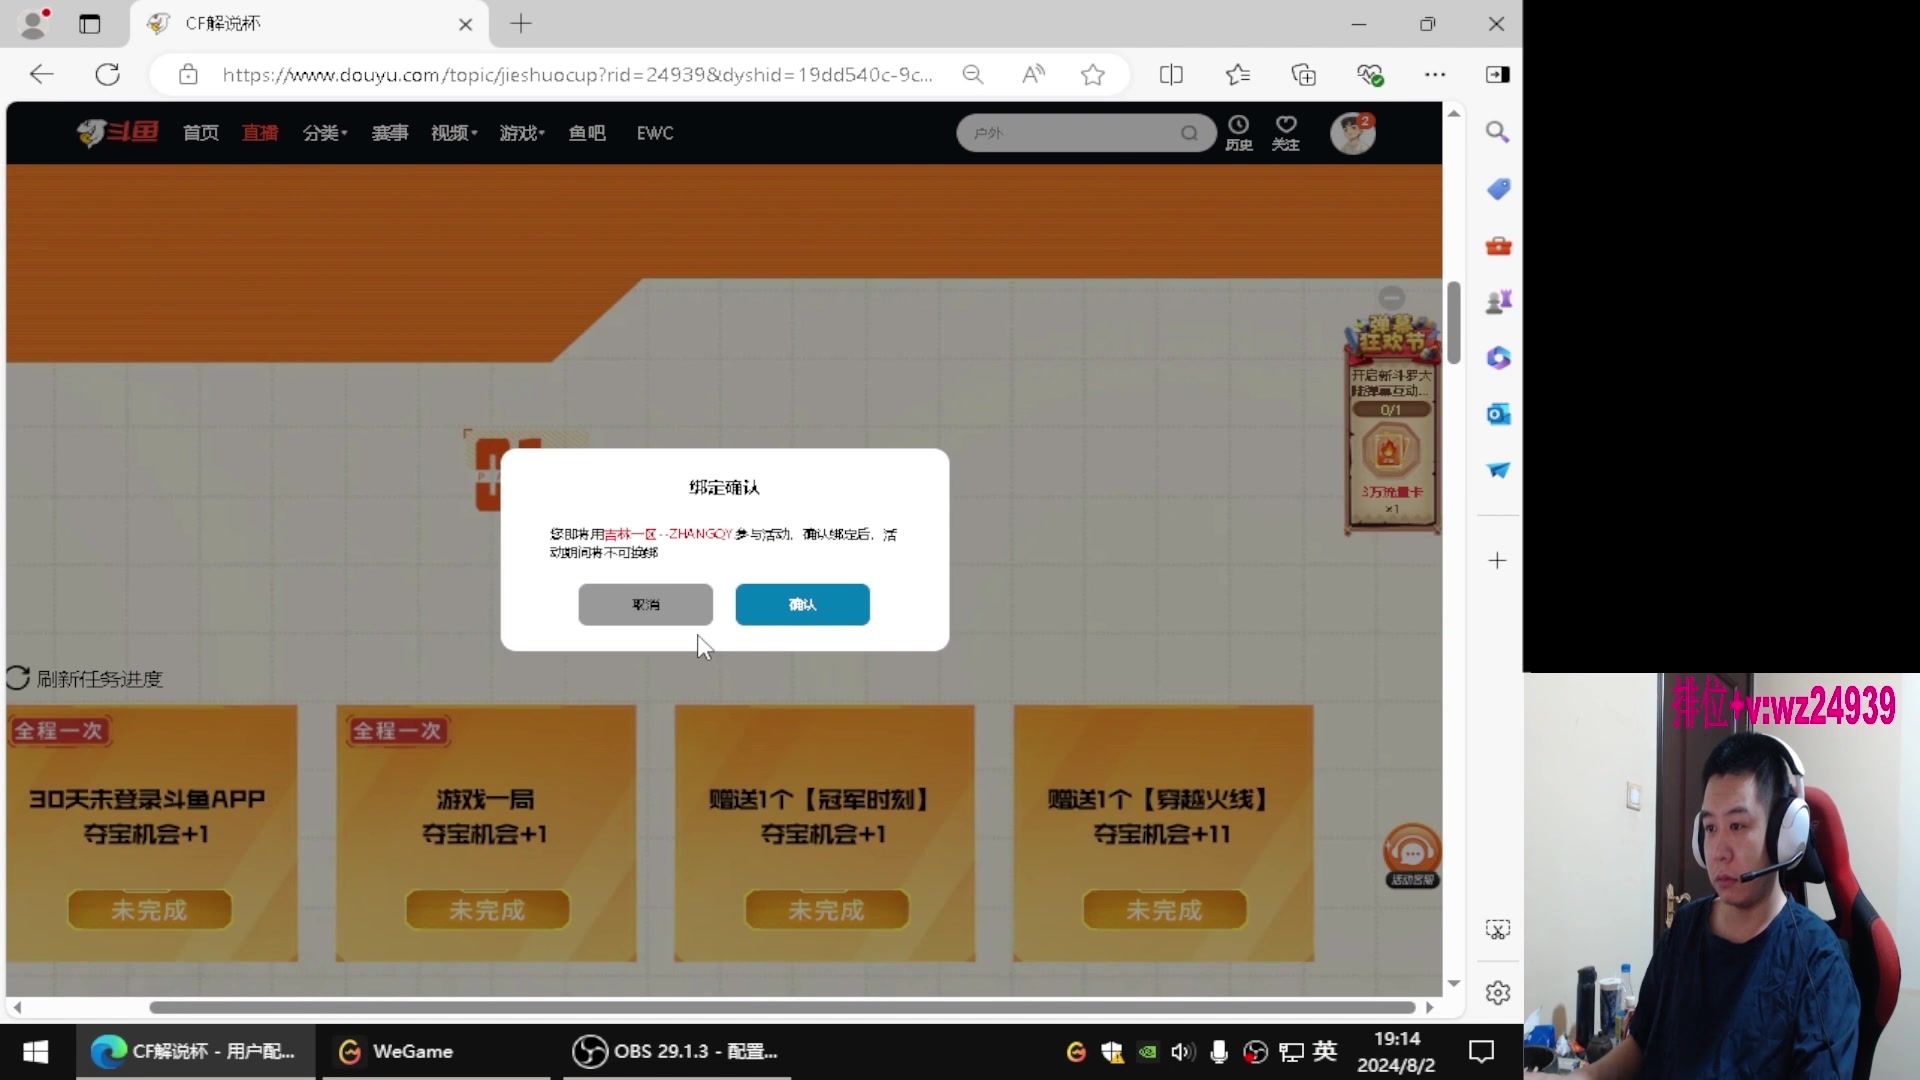Toggle the address bar favorites star

click(x=1093, y=74)
